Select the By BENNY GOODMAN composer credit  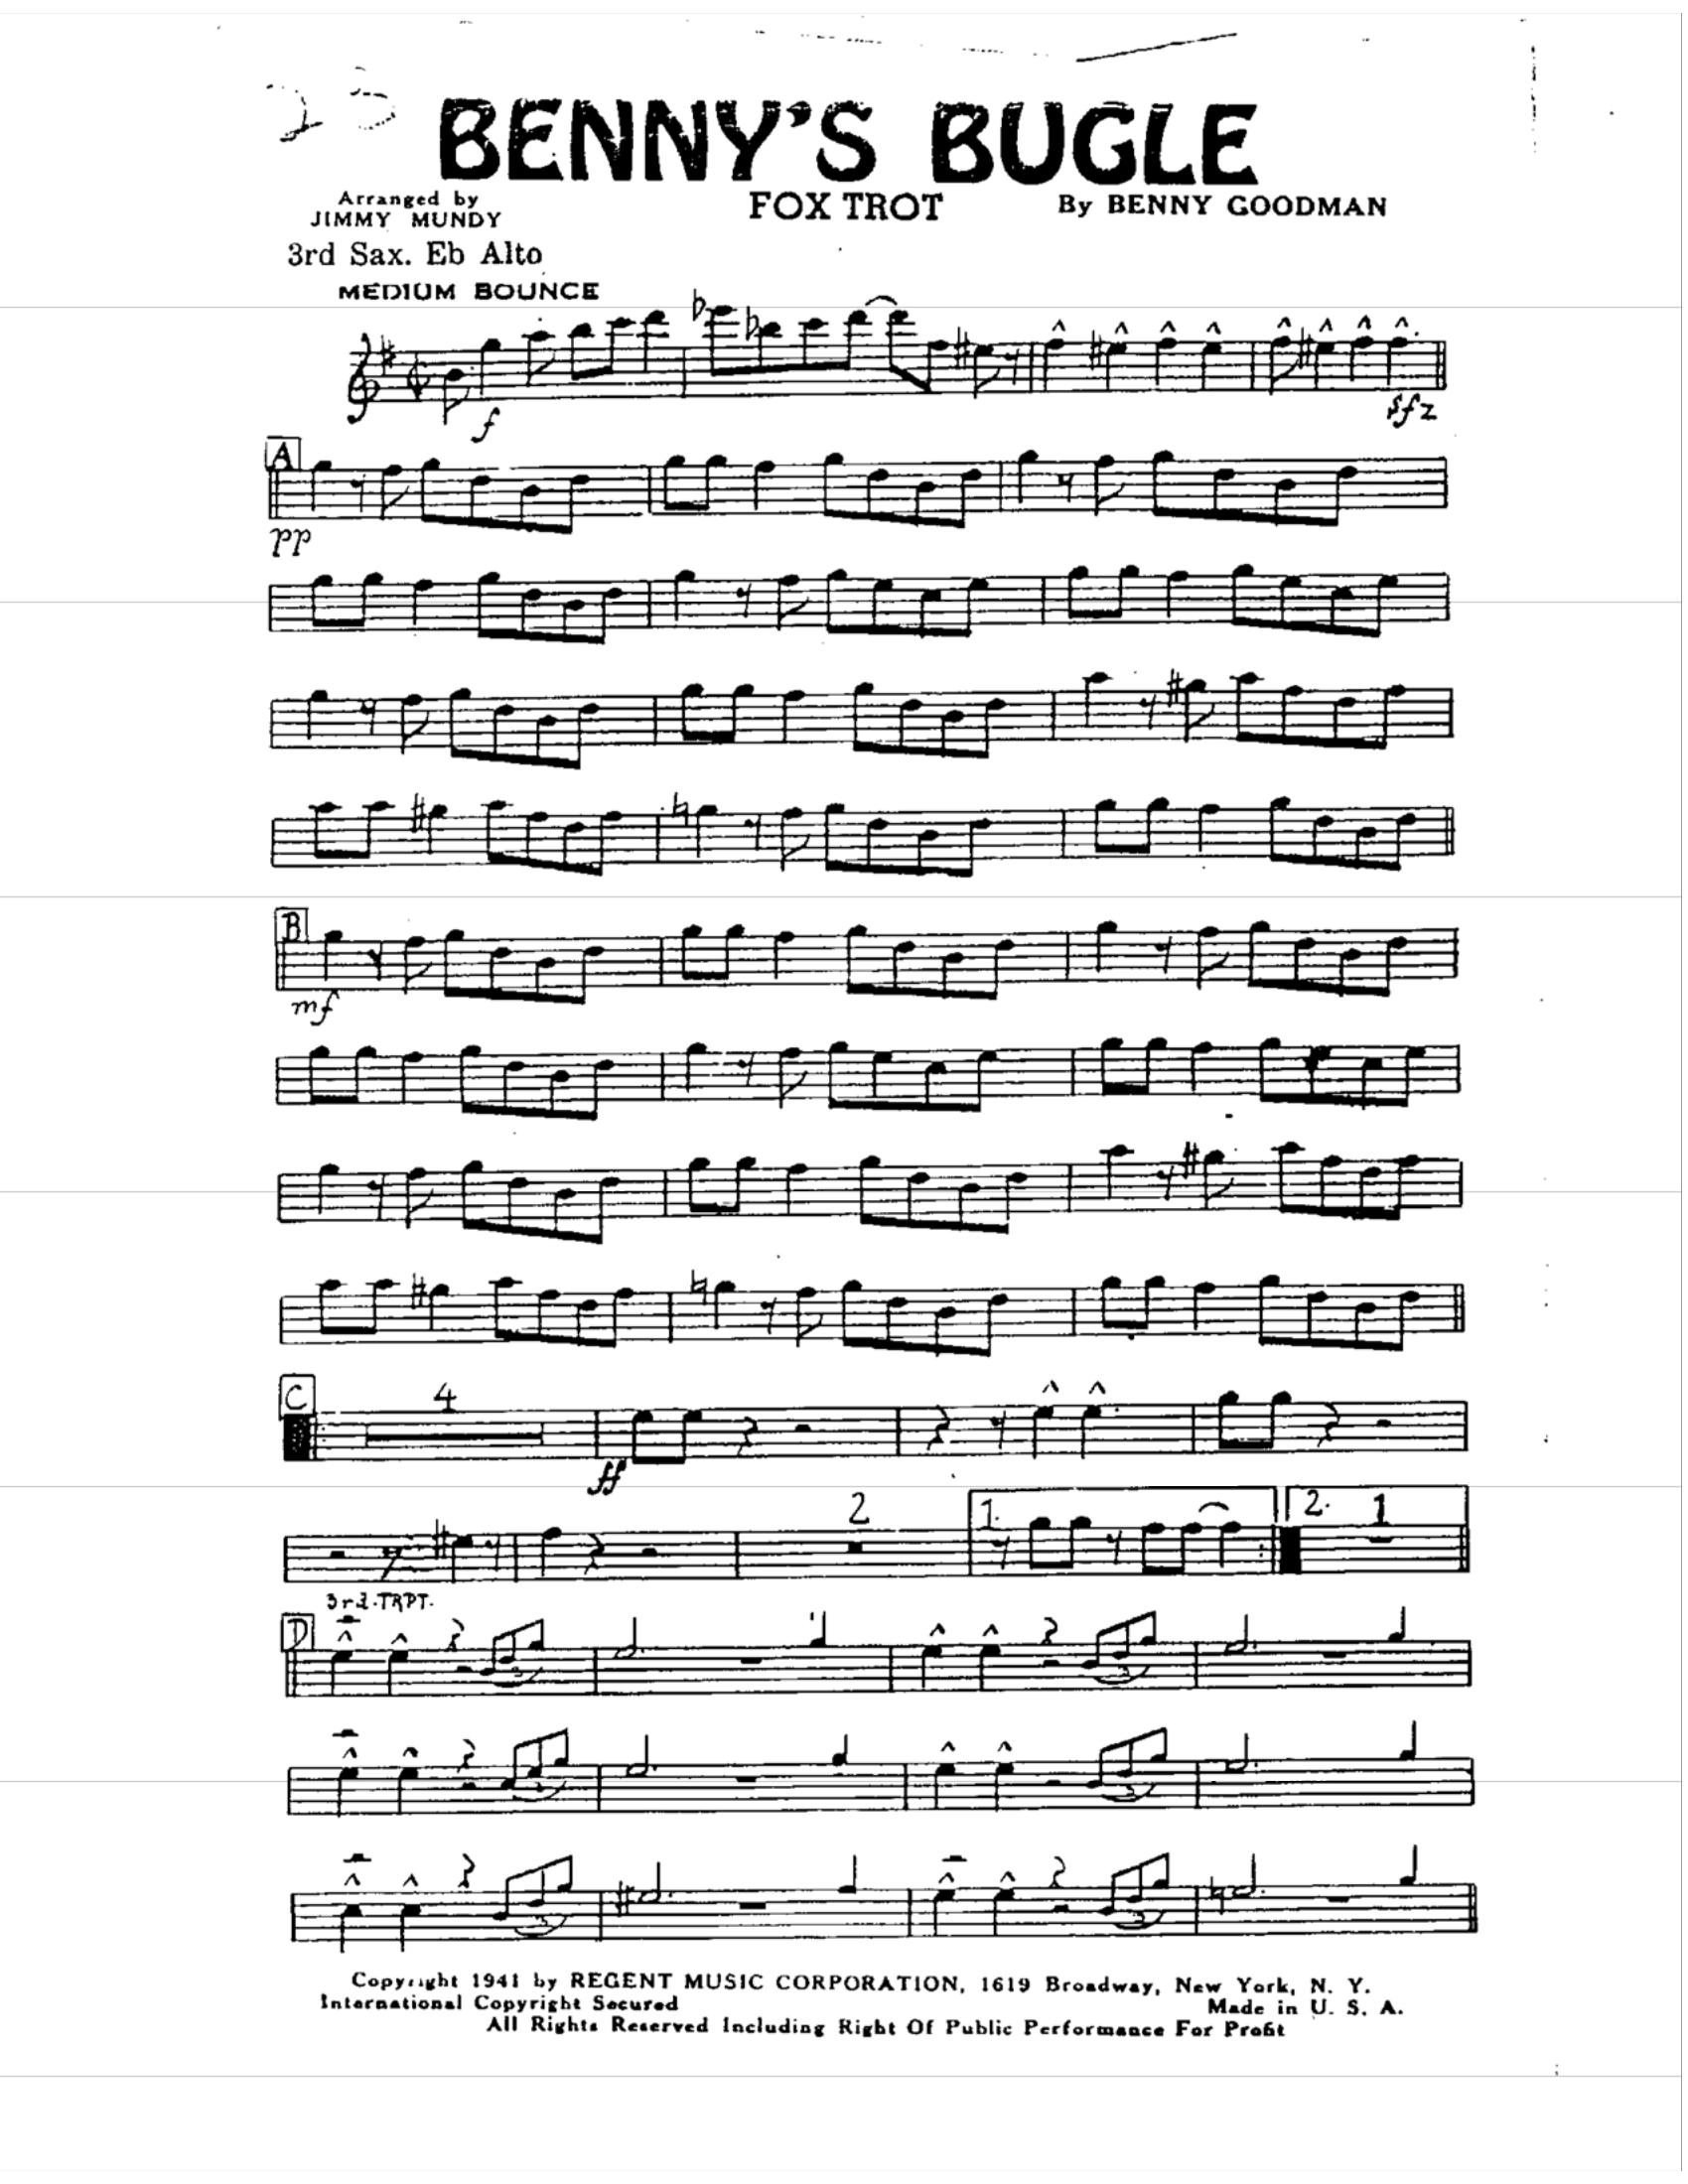tap(1222, 206)
